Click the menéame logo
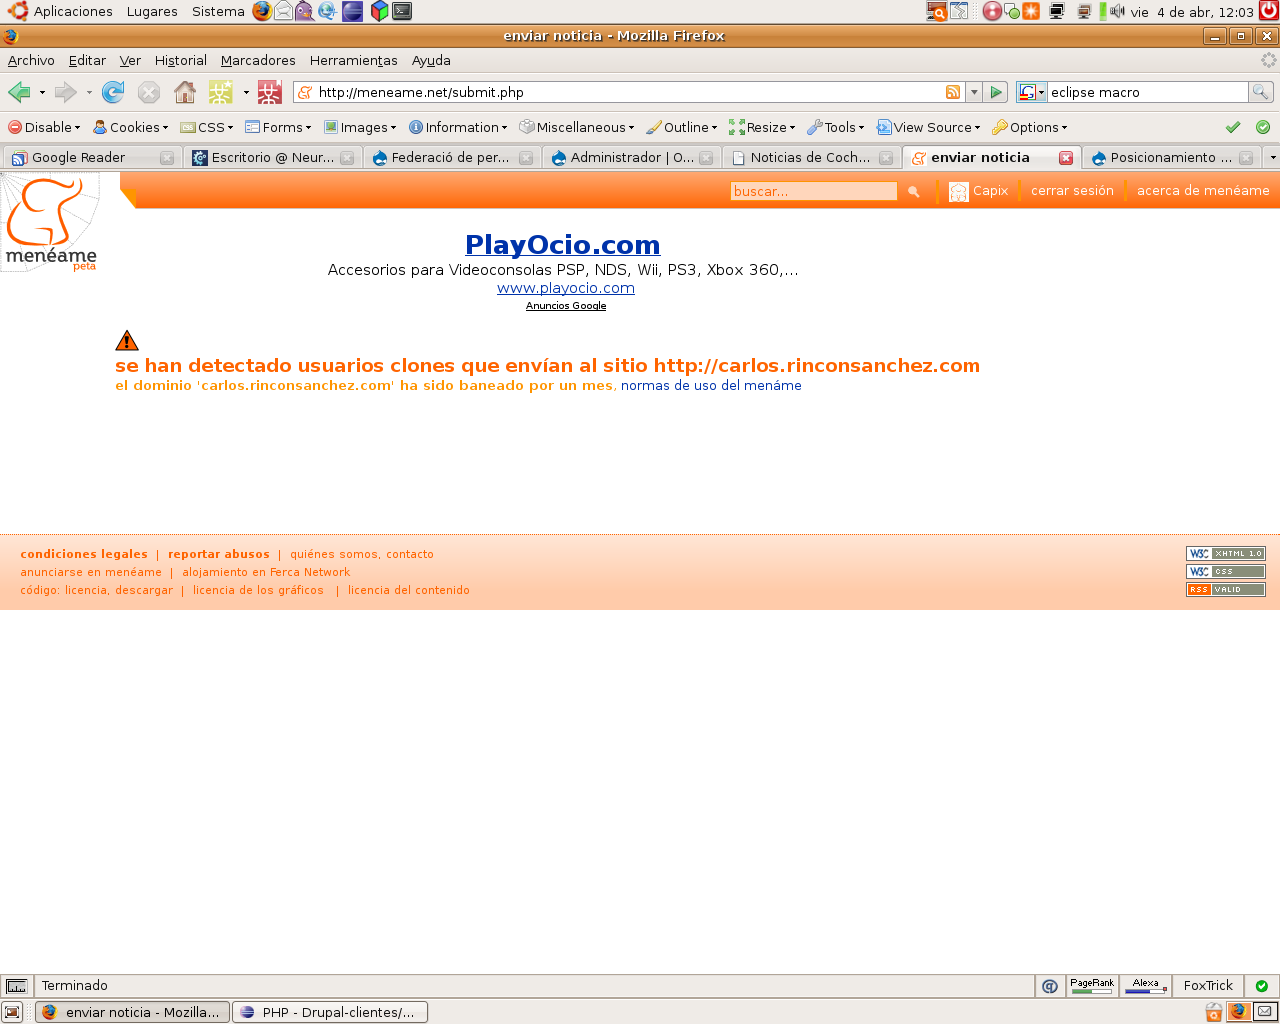The height and width of the screenshot is (1024, 1280). tap(51, 223)
